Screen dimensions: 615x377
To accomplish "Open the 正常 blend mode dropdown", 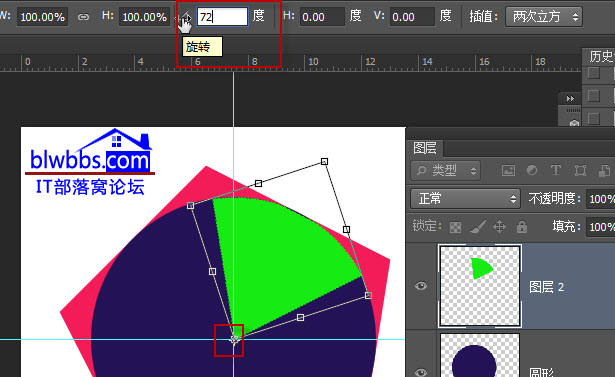I will 466,199.
